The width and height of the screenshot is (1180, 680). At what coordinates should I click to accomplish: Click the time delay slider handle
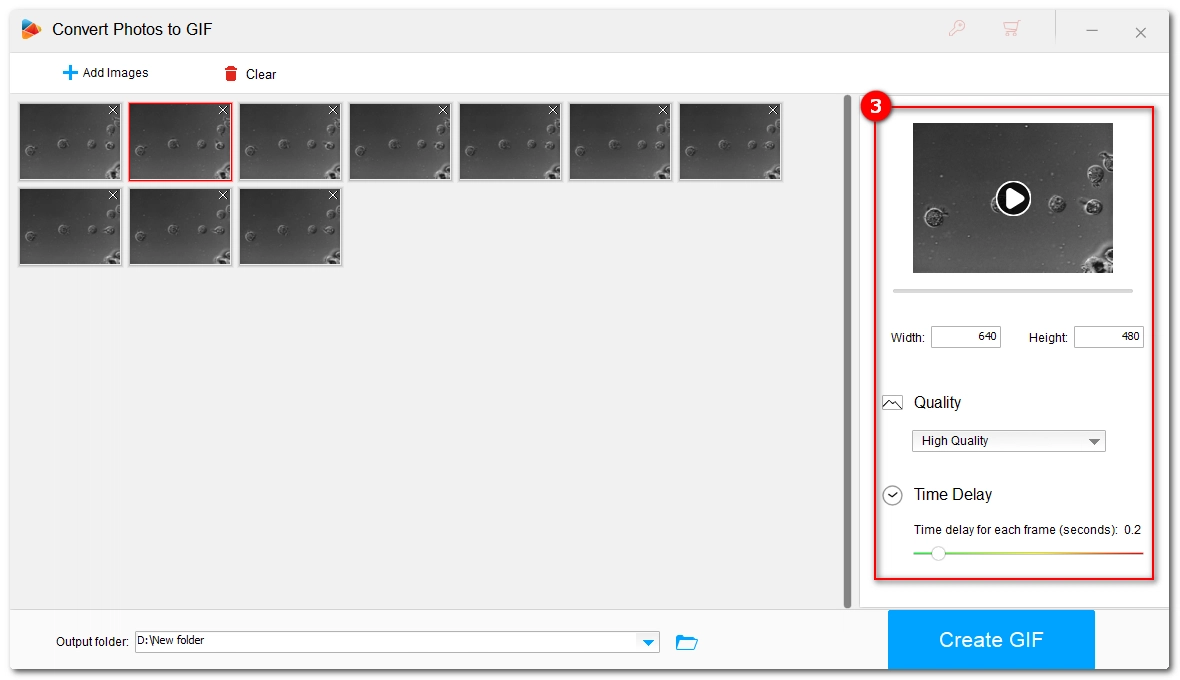938,553
